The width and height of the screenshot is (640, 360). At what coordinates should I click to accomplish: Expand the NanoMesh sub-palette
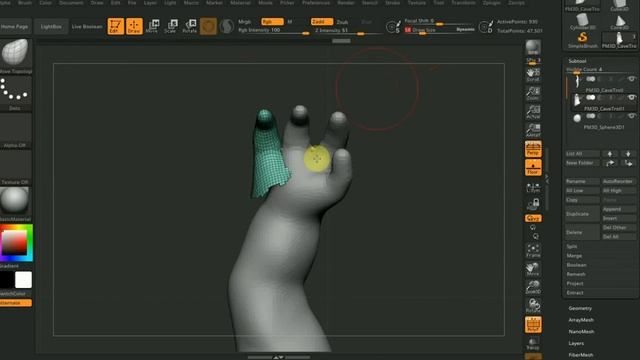click(581, 332)
